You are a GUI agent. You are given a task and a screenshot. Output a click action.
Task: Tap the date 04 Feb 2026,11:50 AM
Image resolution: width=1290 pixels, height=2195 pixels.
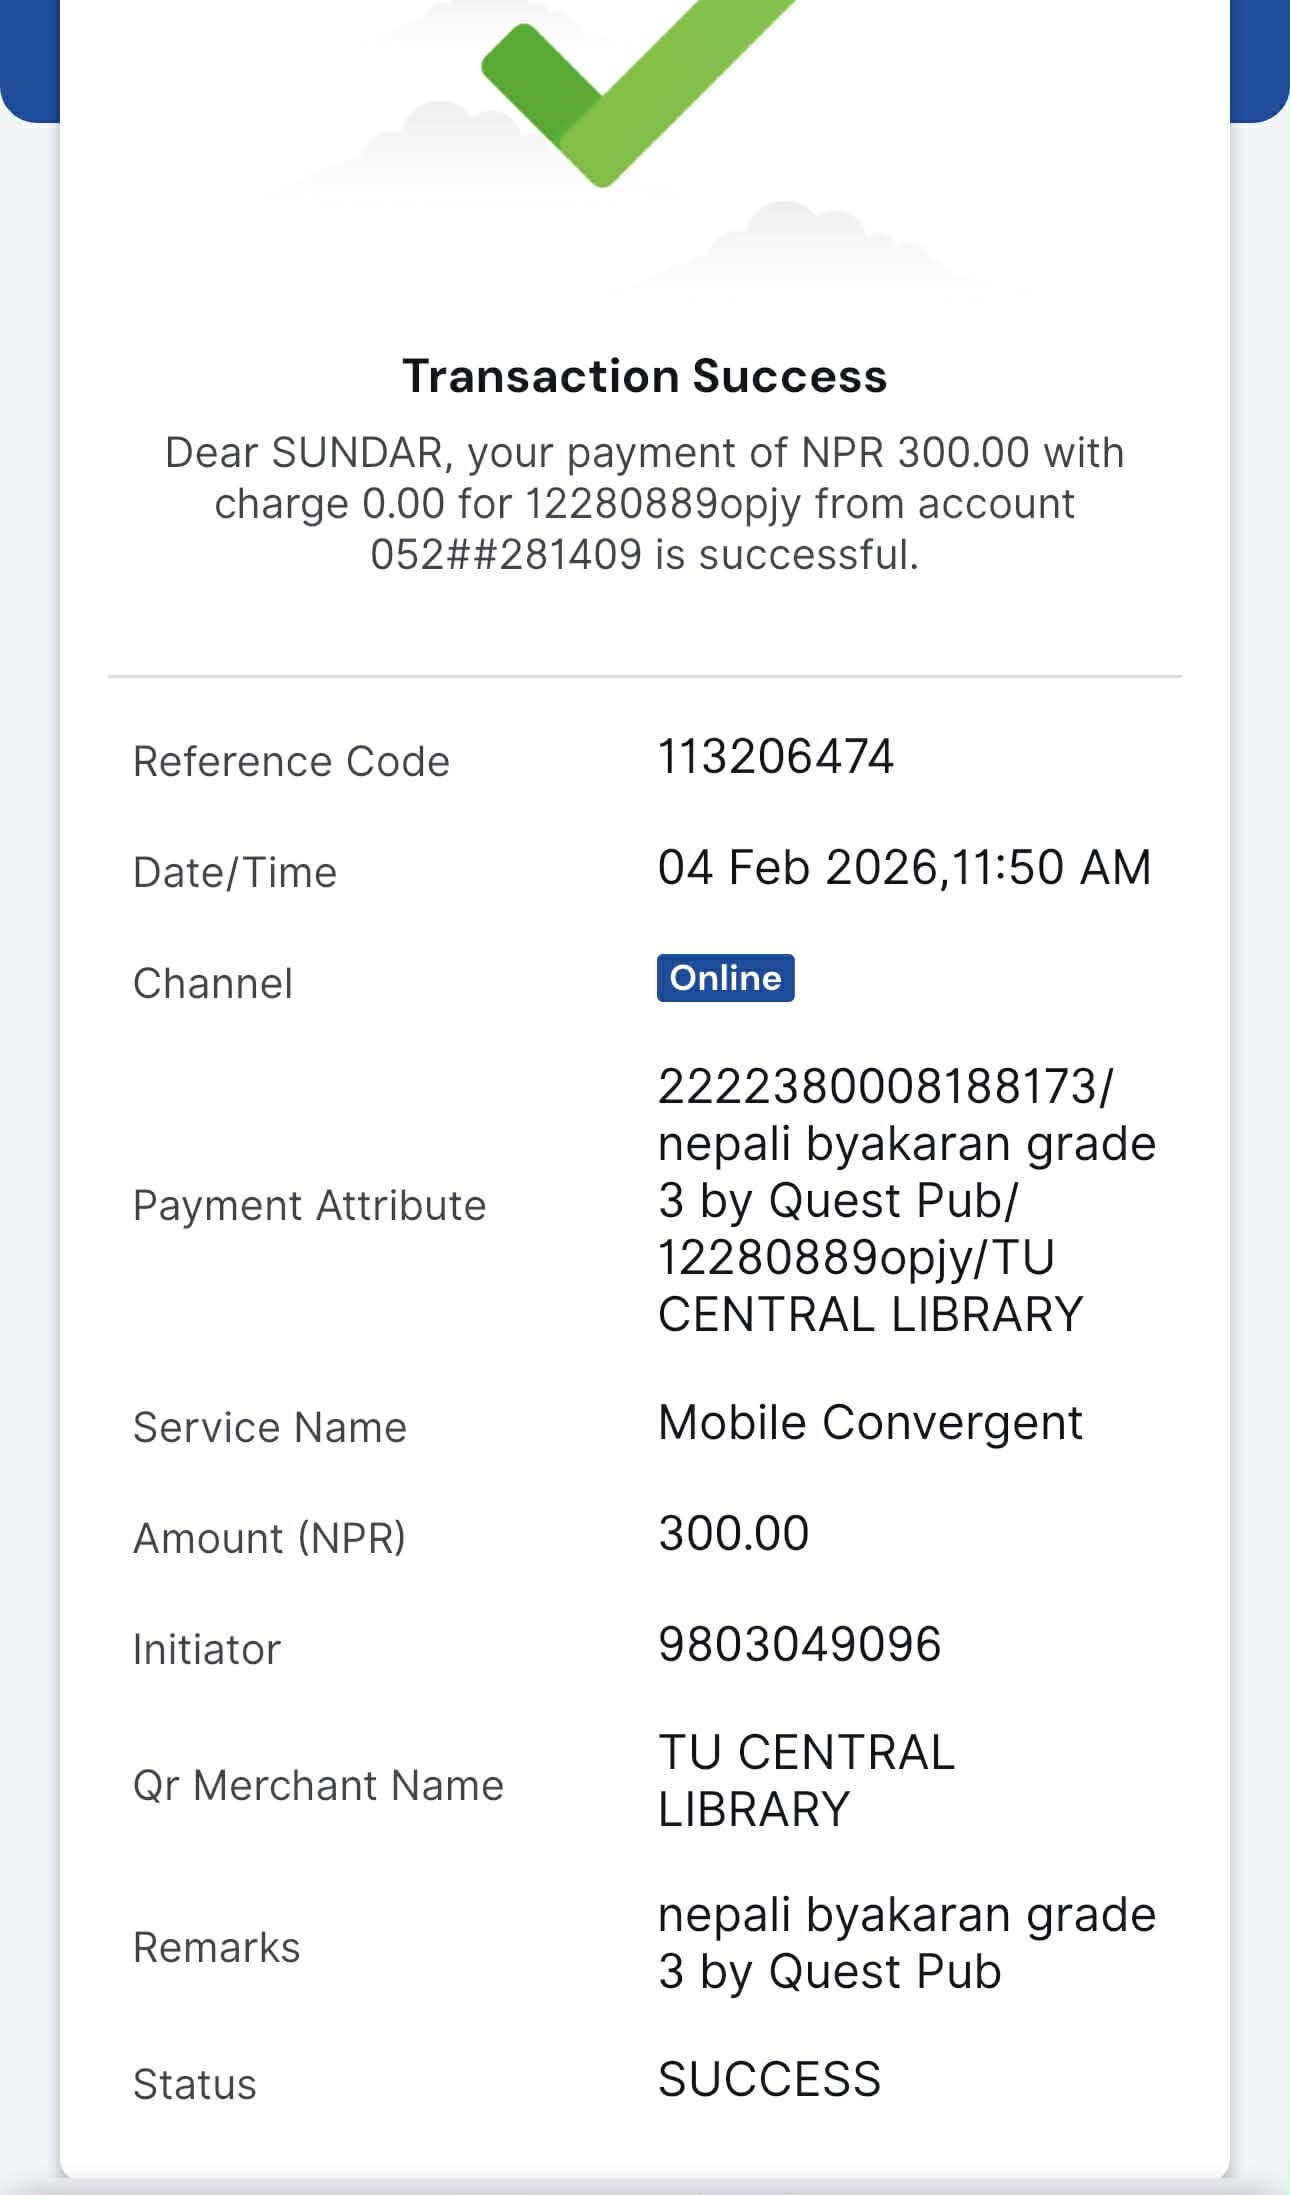pos(904,867)
